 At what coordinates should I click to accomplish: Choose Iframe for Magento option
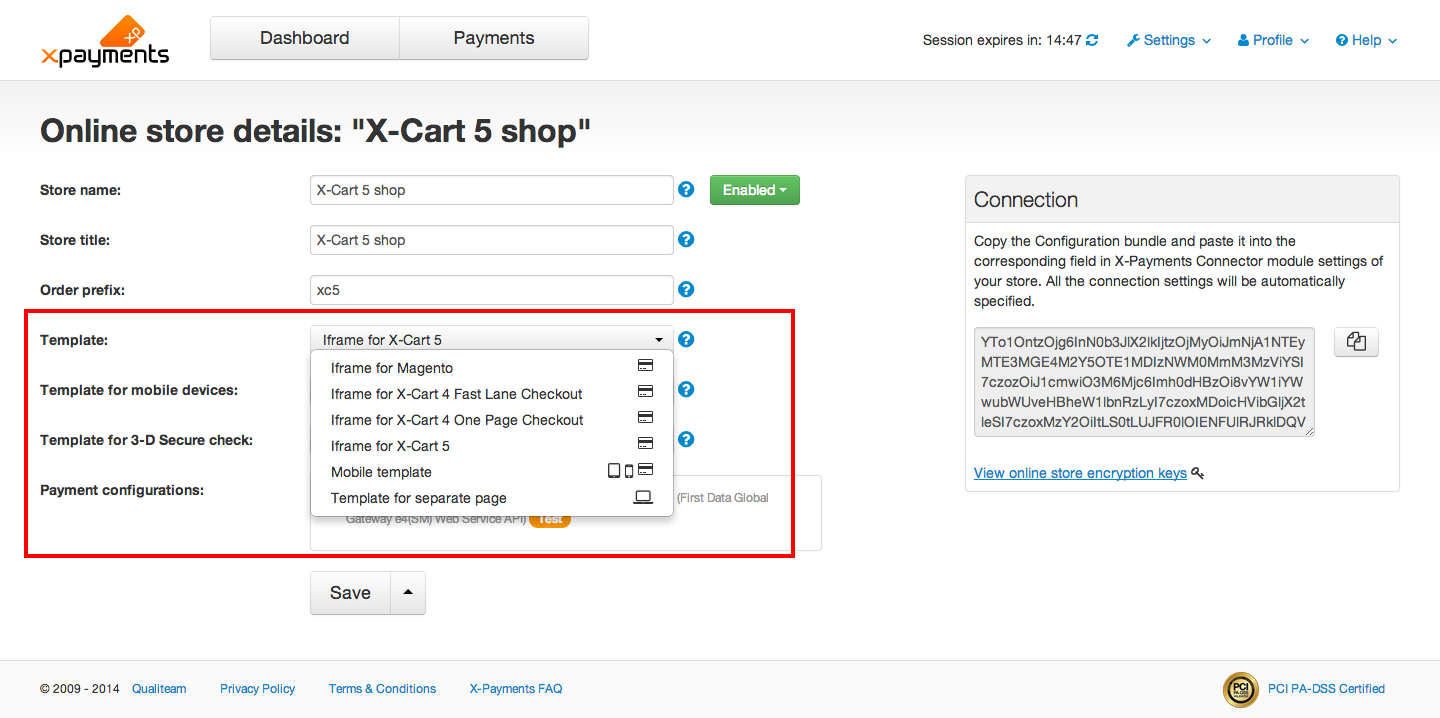[492, 368]
